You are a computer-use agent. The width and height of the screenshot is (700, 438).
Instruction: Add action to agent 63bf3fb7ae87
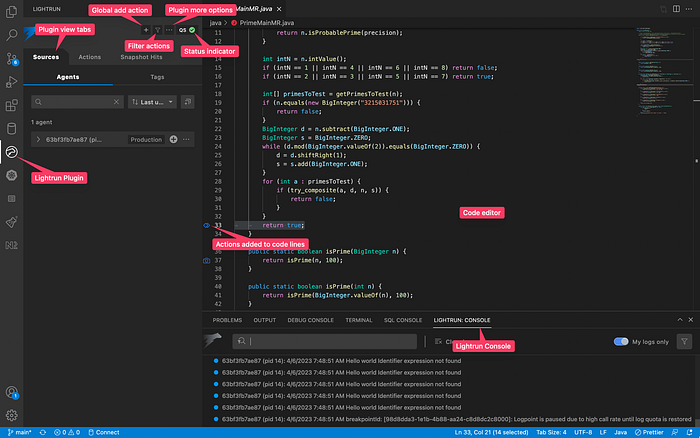[x=173, y=139]
